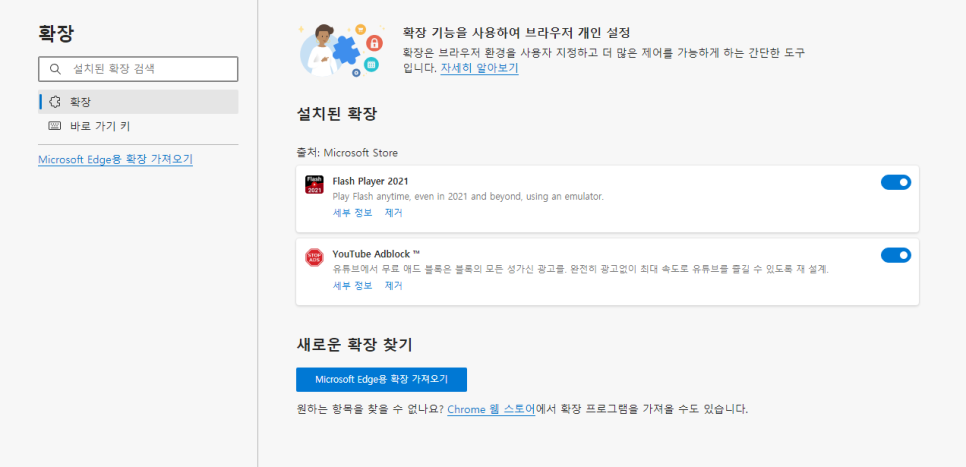Click the YouTube Adblock stop-ads icon
Image resolution: width=966 pixels, height=467 pixels.
314,258
